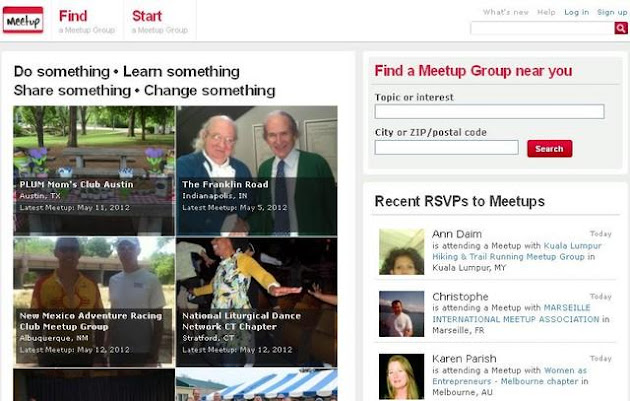Click the magnifier search icon in header
The image size is (630, 401).
(x=621, y=28)
